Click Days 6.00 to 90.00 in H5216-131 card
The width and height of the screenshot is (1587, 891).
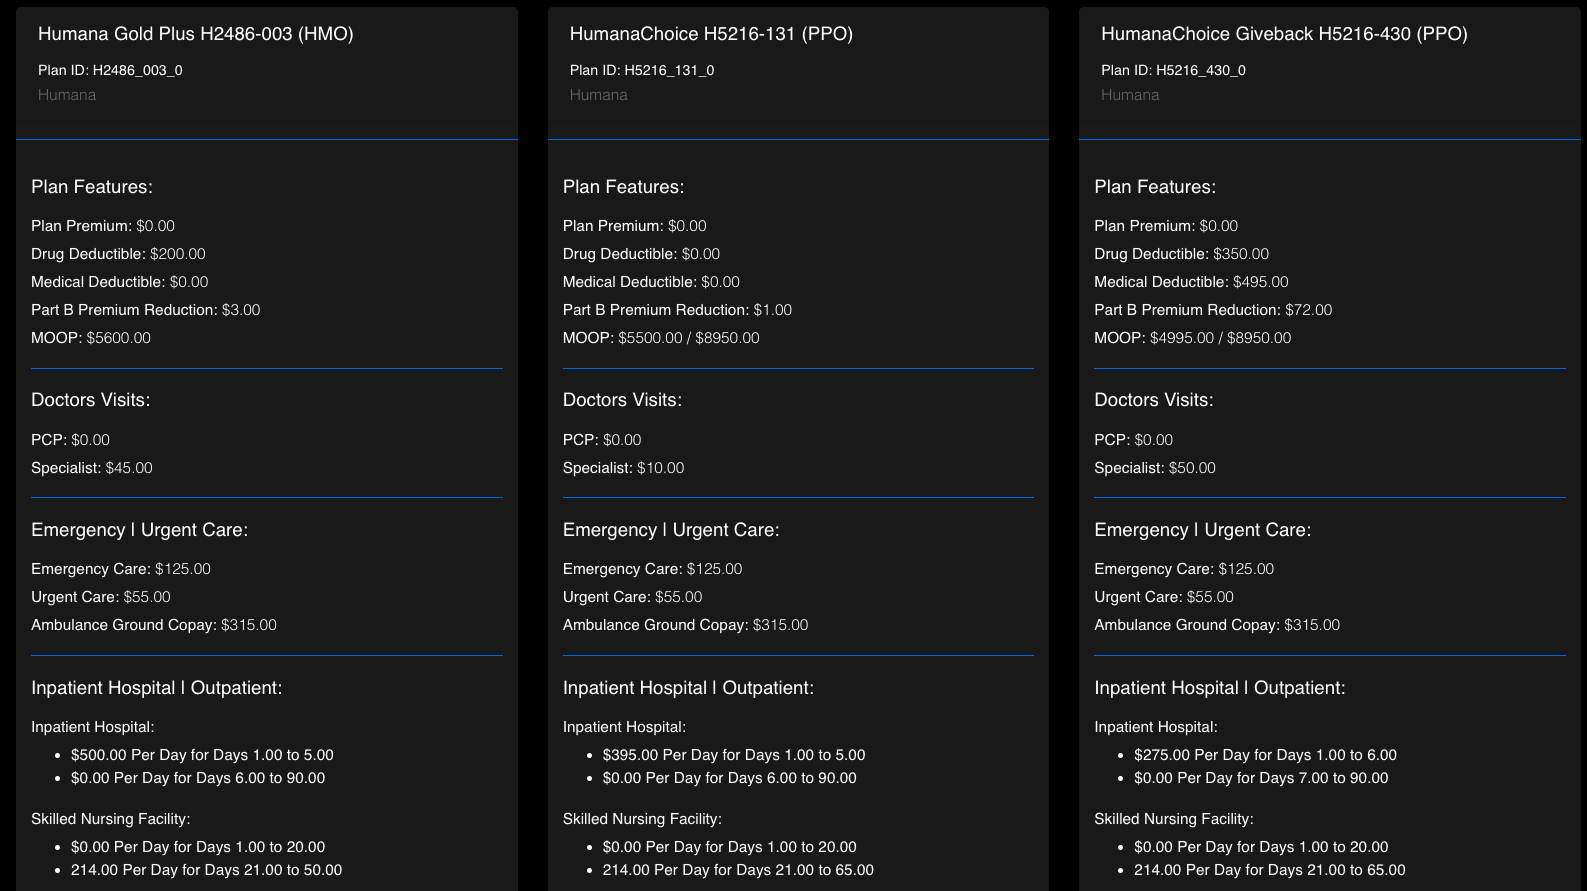(x=730, y=778)
